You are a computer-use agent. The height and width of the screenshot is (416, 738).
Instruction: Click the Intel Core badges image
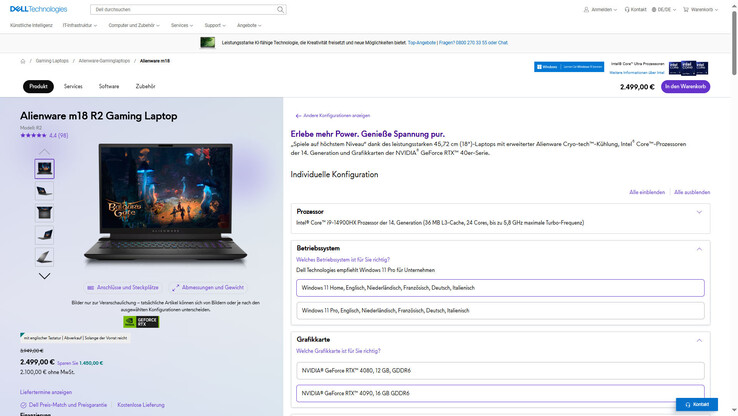pyautogui.click(x=688, y=68)
